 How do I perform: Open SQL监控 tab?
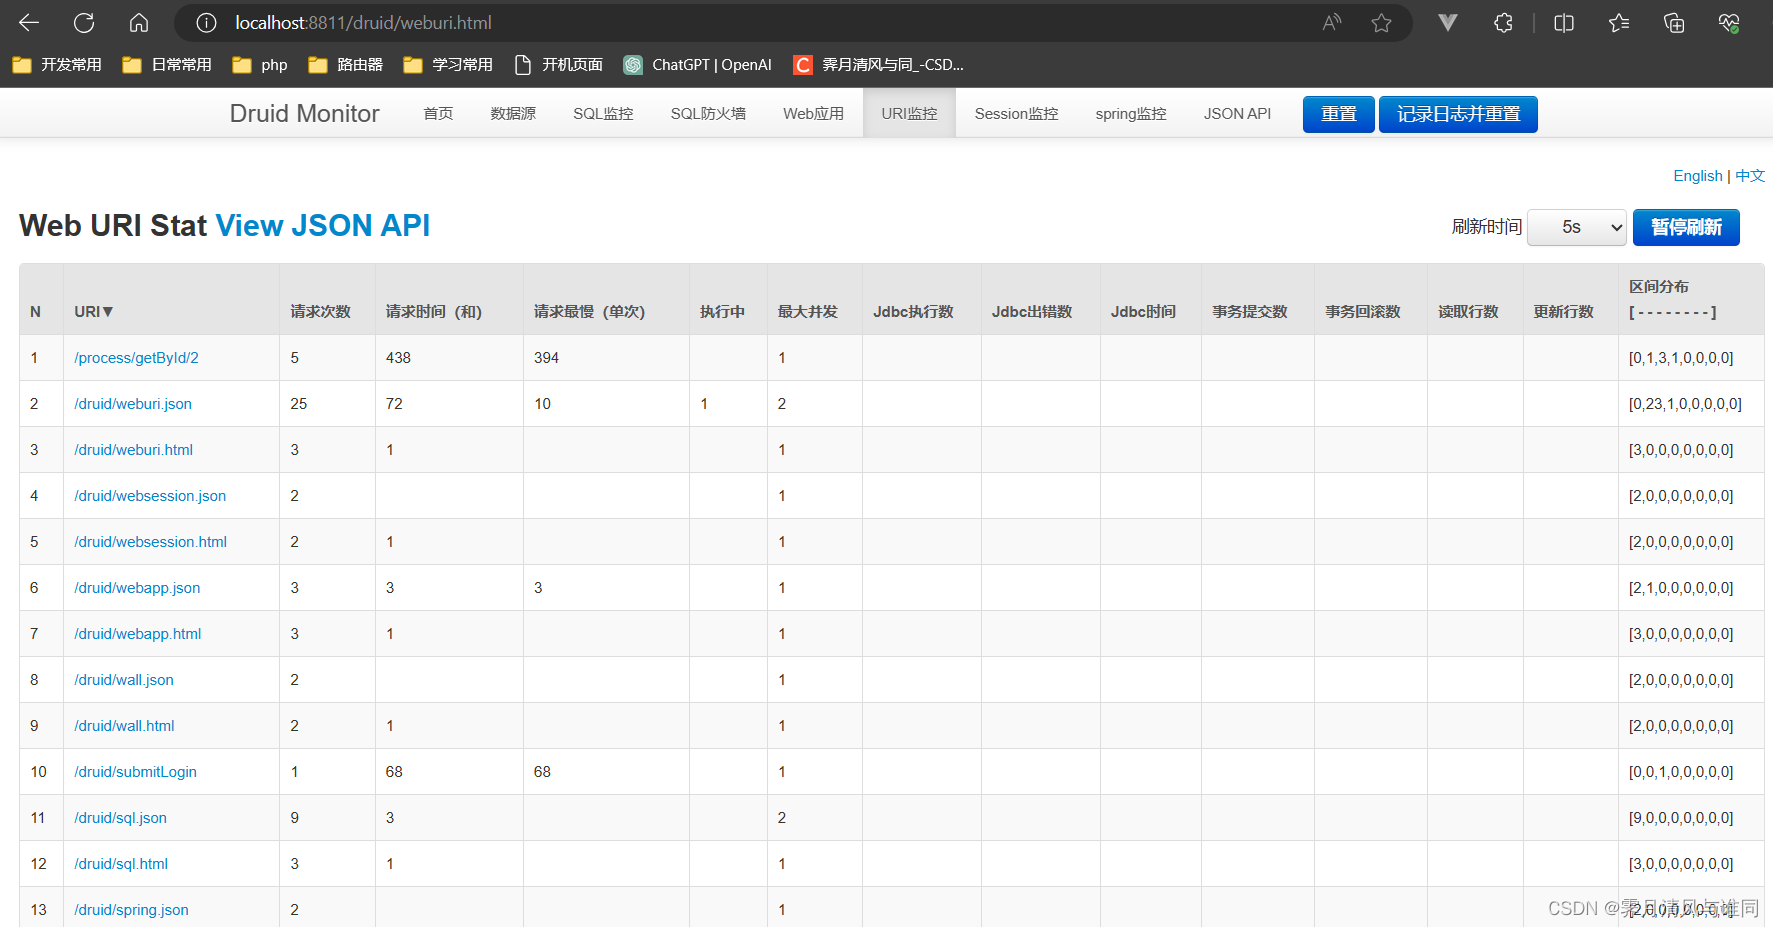tap(603, 113)
